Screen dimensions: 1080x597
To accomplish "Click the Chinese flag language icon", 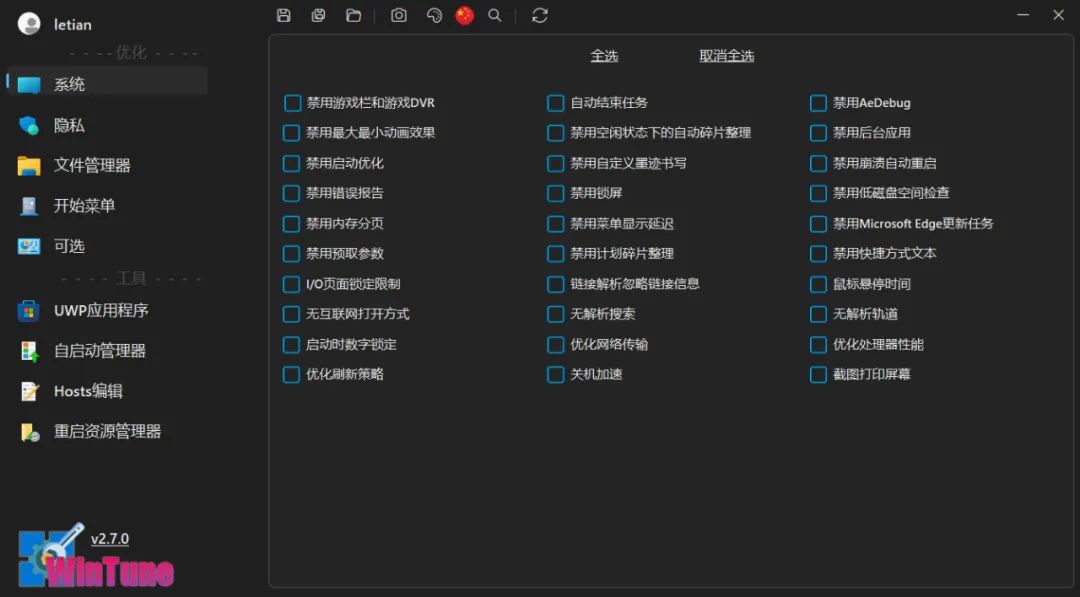I will [x=465, y=15].
